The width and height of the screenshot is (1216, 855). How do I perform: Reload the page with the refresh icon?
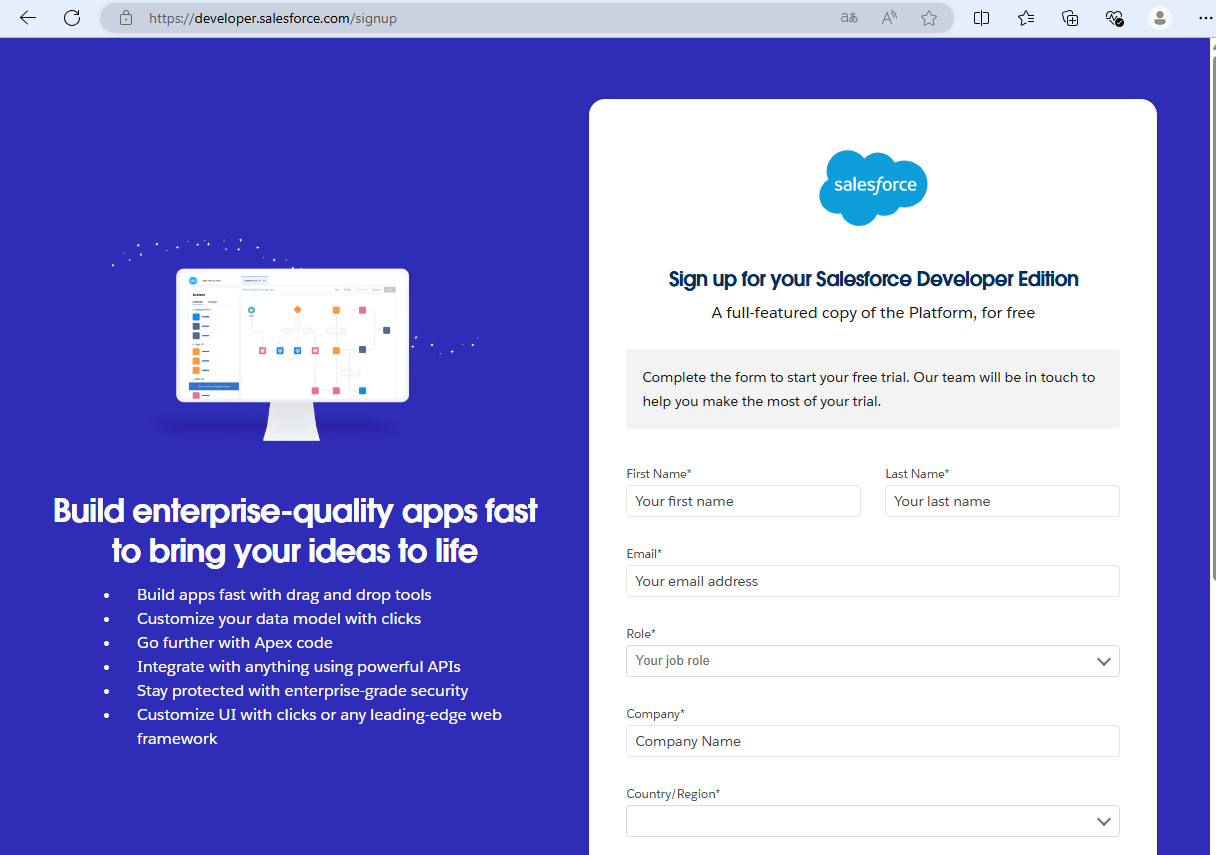(x=72, y=18)
